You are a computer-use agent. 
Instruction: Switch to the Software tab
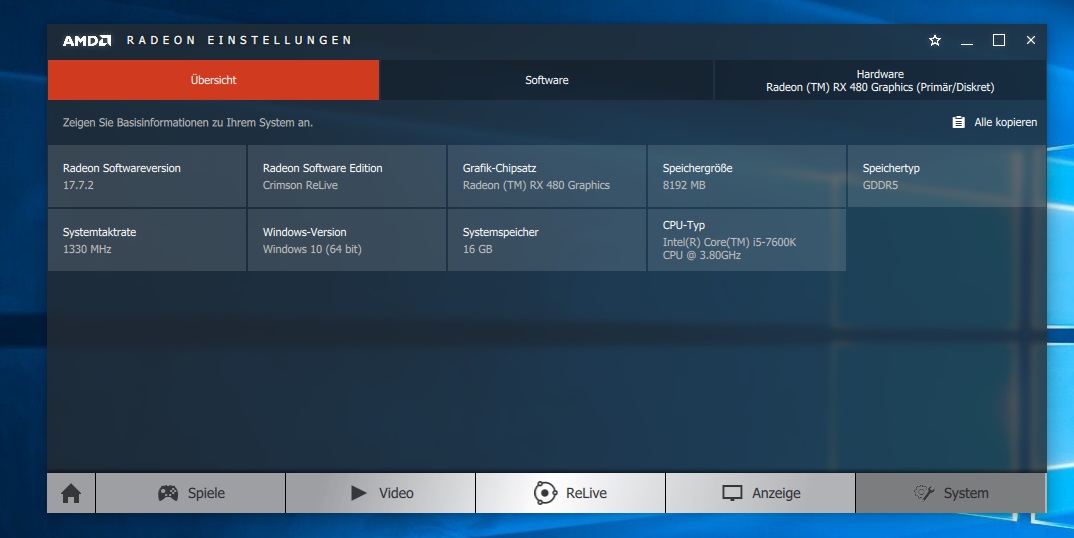pos(547,80)
